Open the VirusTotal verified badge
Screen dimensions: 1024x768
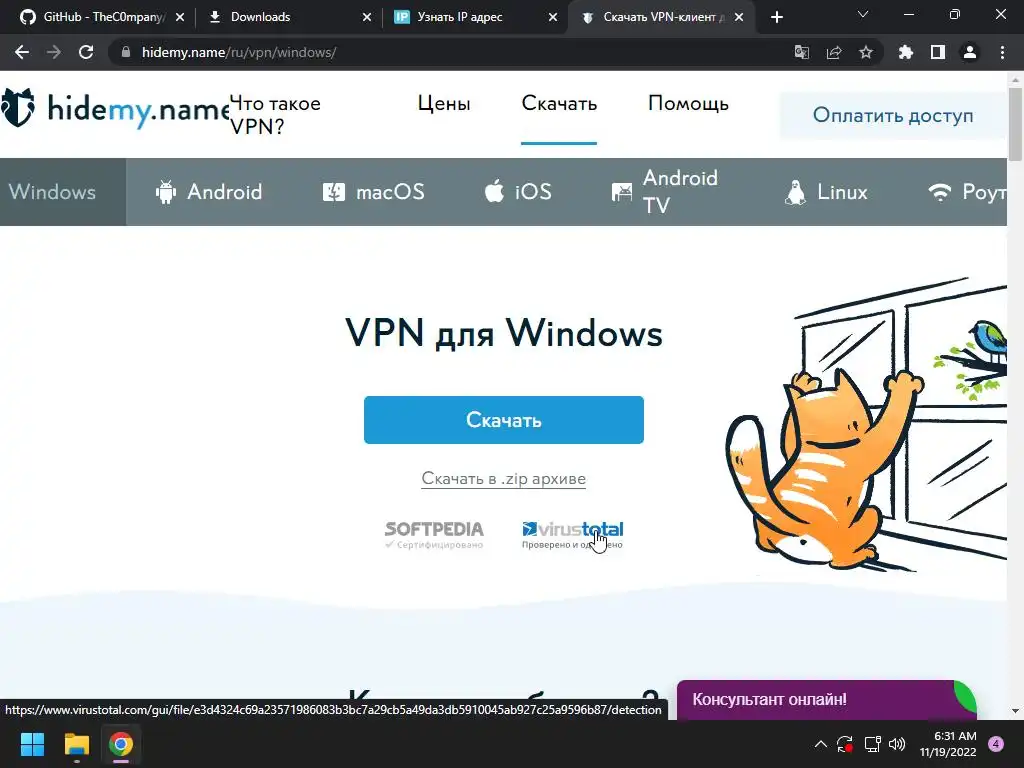point(573,535)
